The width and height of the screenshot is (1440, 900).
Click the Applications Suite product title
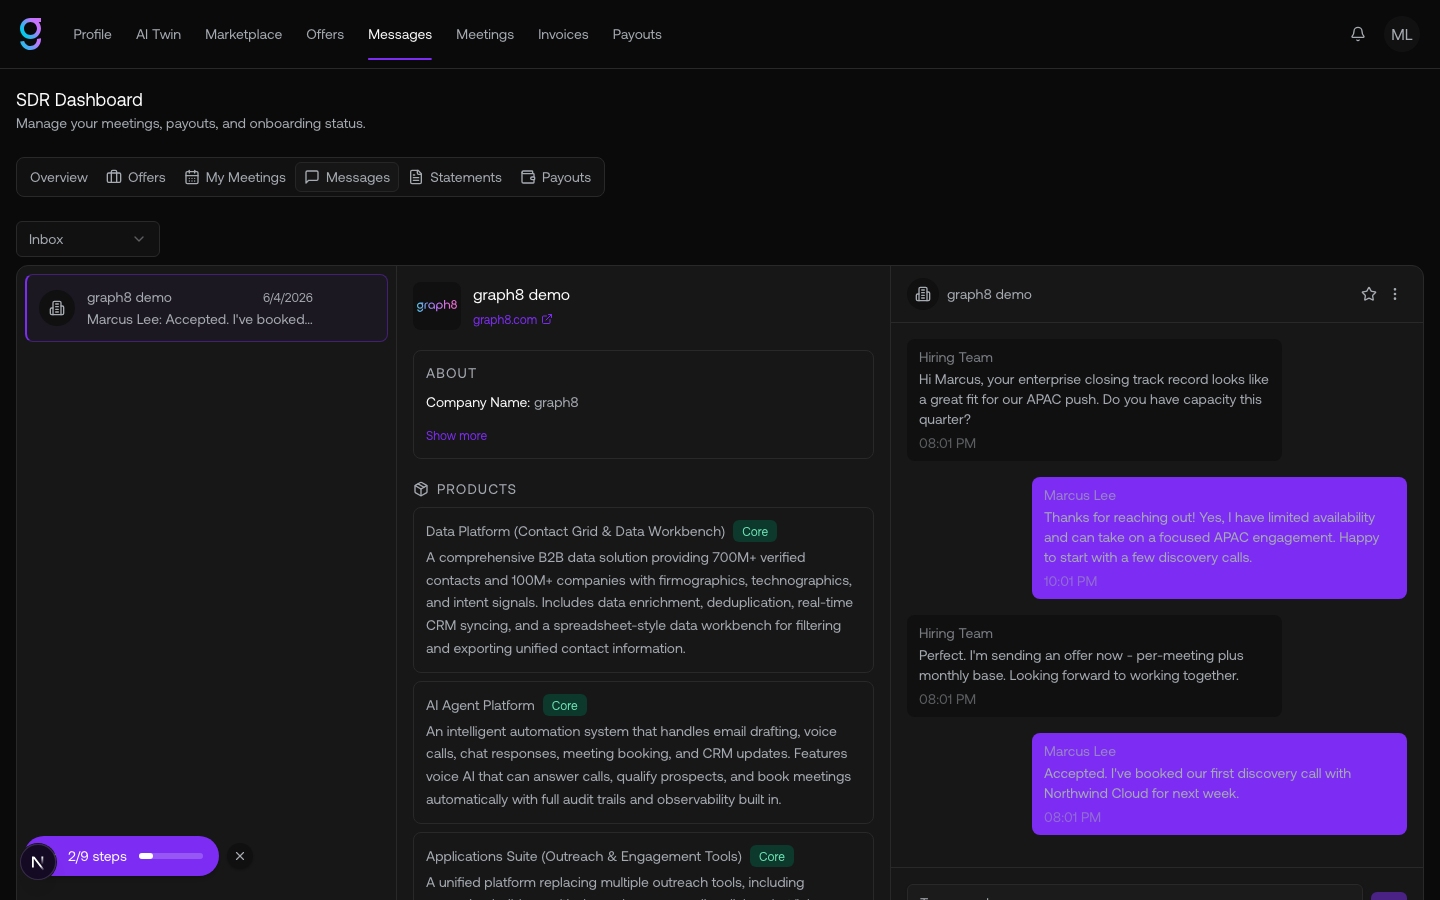584,857
